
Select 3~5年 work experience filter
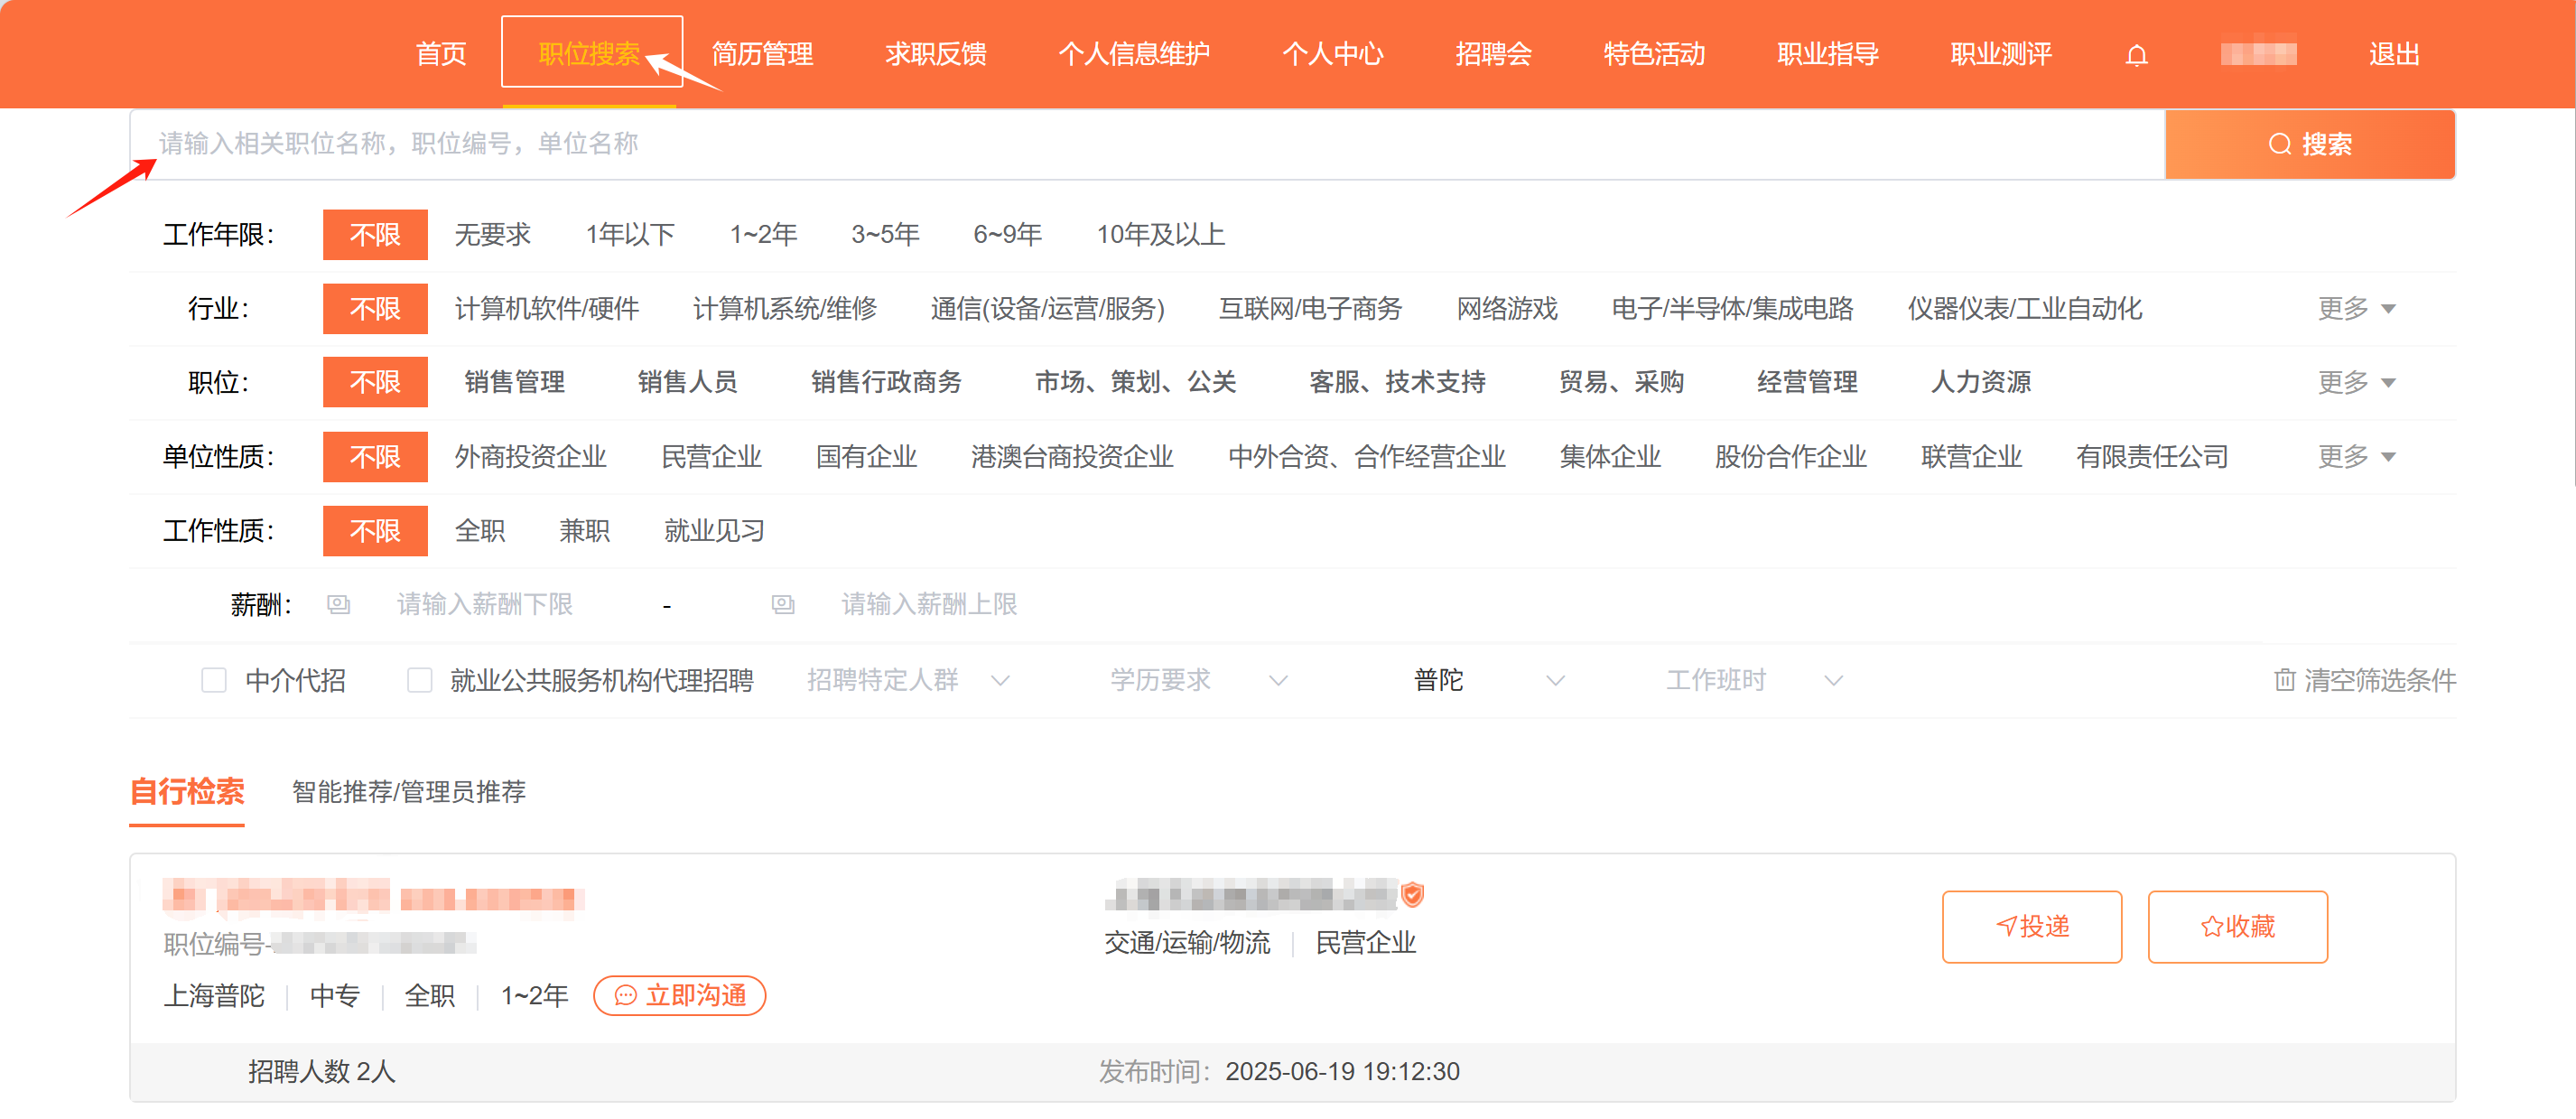pyautogui.click(x=885, y=234)
